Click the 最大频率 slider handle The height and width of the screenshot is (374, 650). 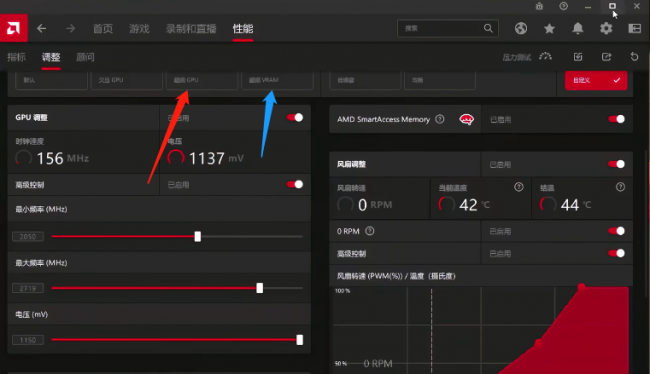click(x=260, y=288)
